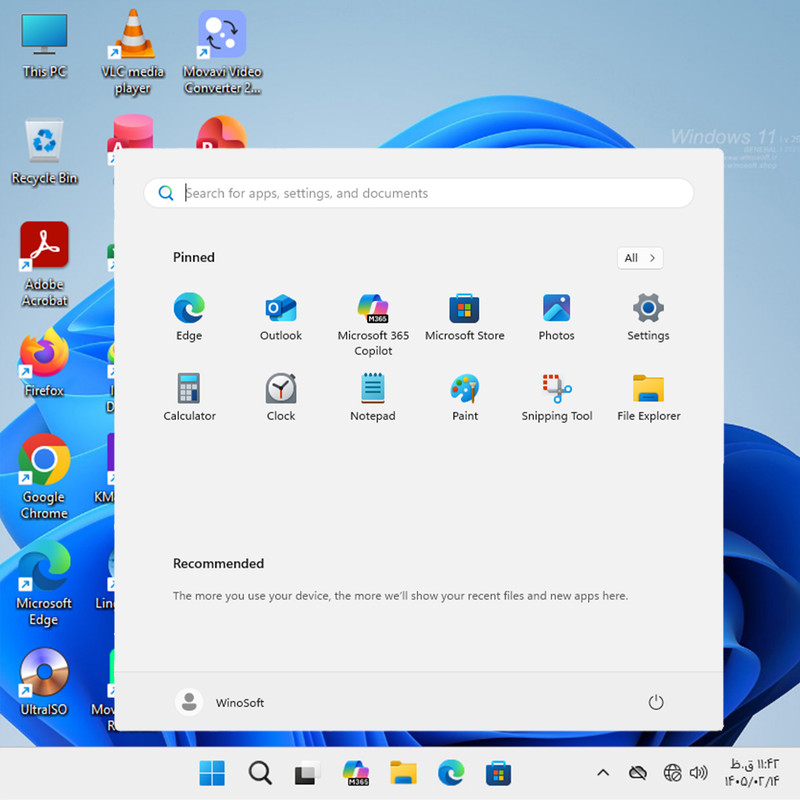
Task: Click the cloud sync-off tray icon
Action: (x=637, y=773)
